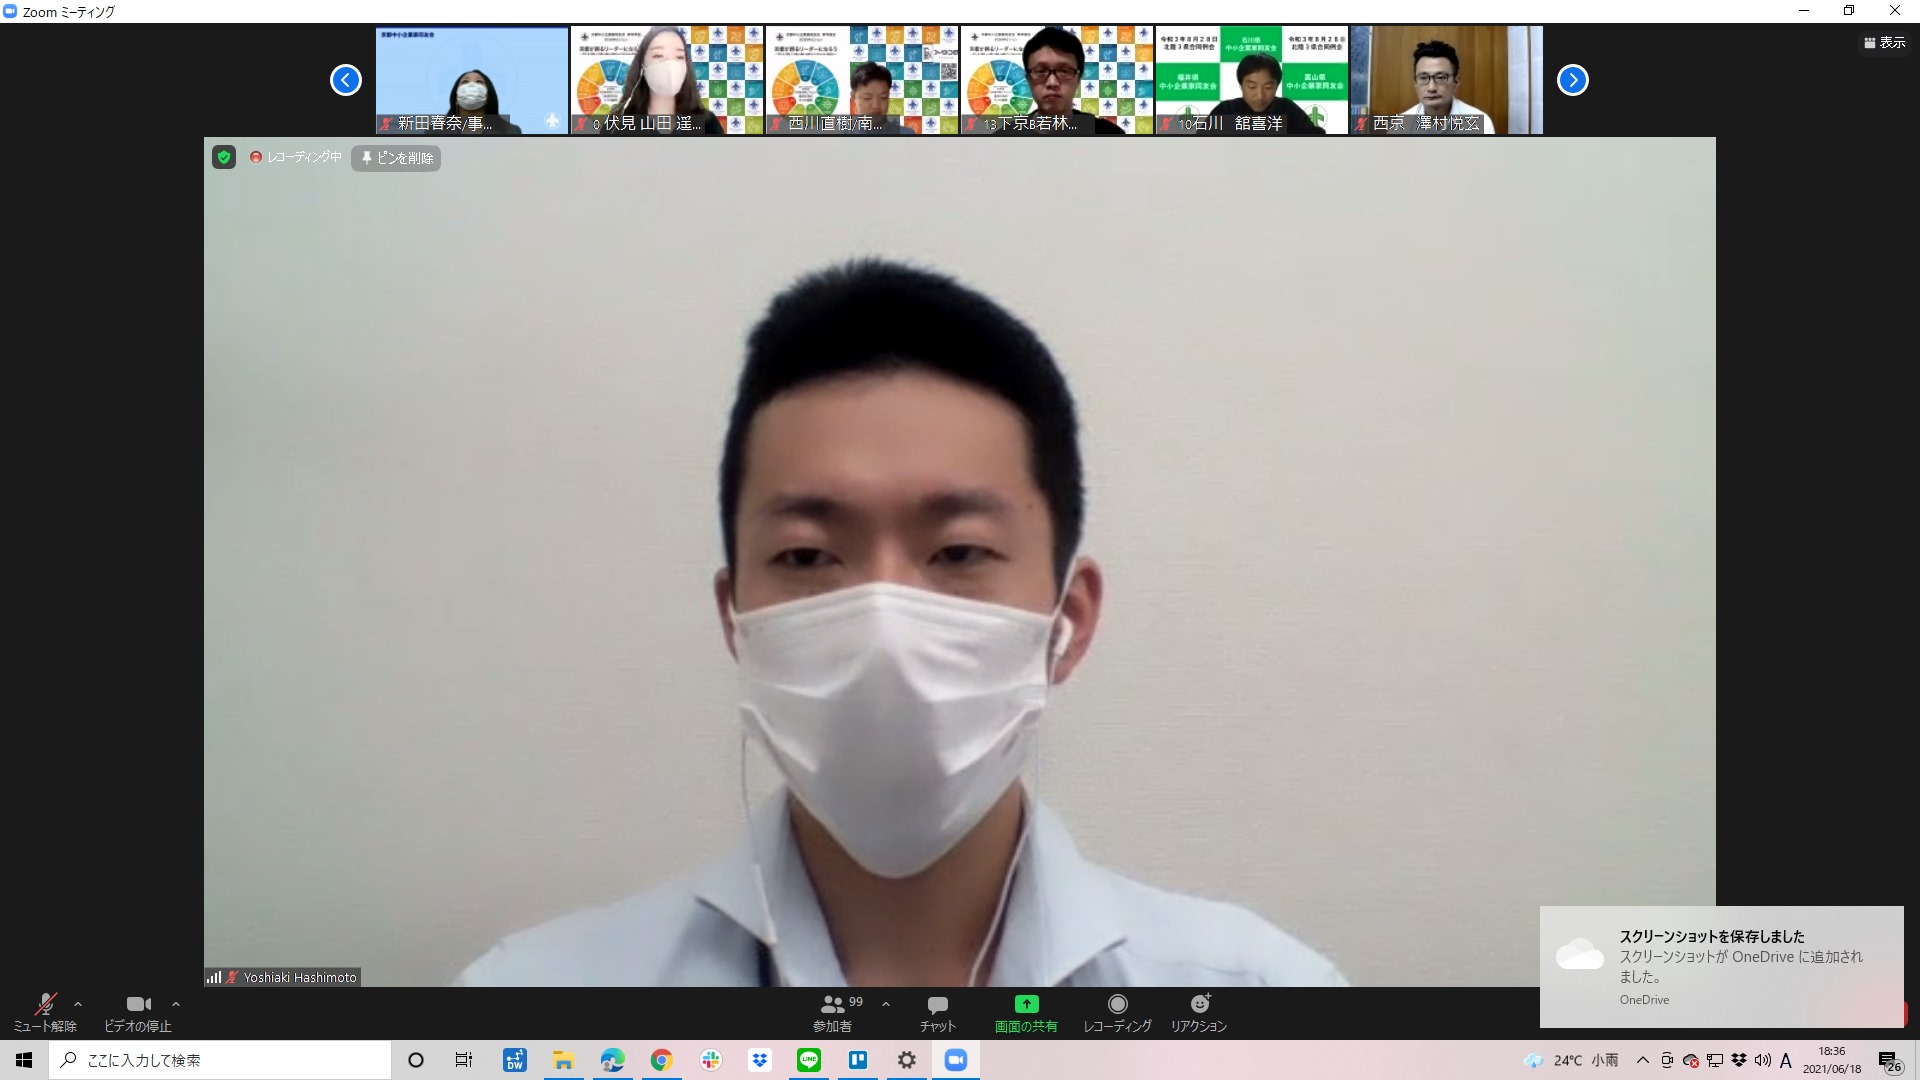This screenshot has height=1080, width=1920.
Task: Open Task View in the taskbar
Action: (x=464, y=1060)
